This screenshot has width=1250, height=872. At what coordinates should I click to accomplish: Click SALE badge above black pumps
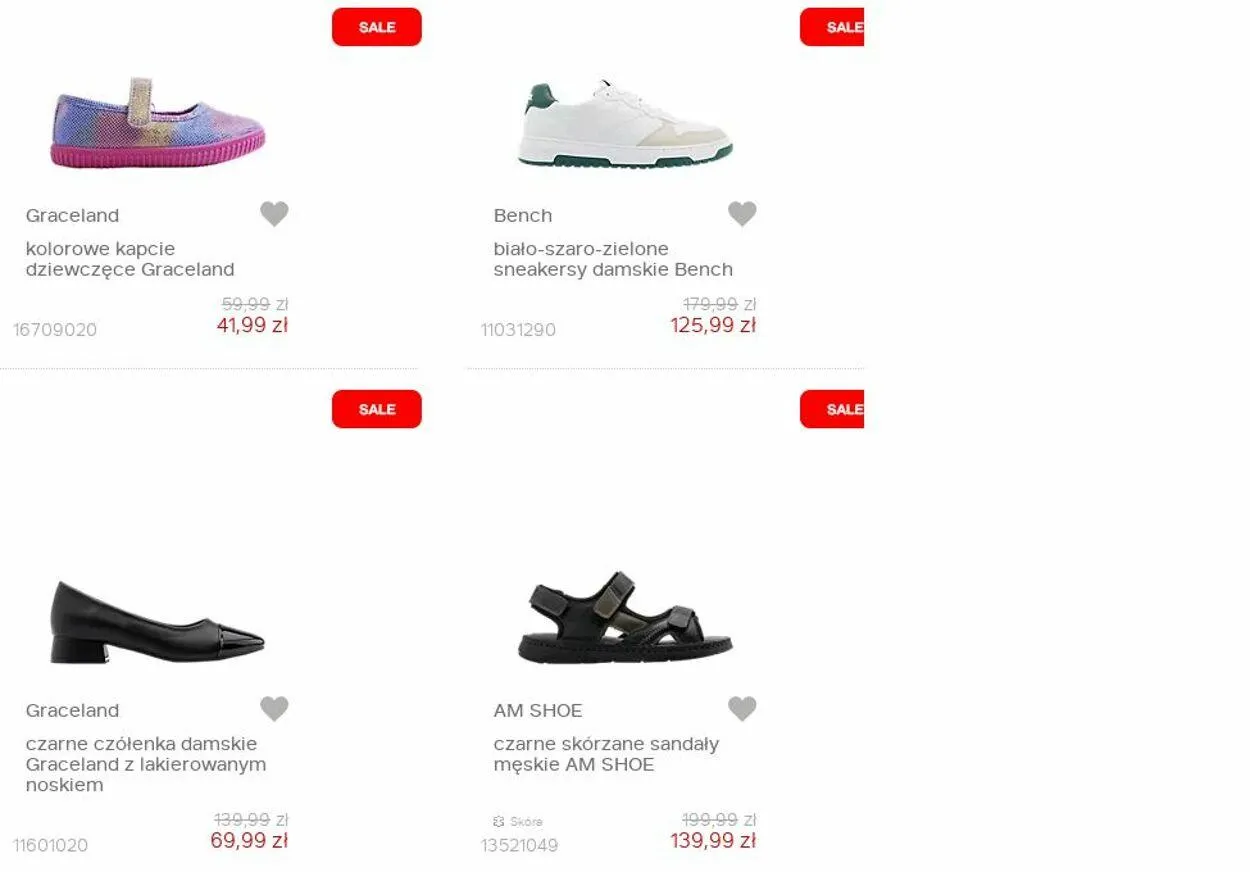(x=377, y=409)
